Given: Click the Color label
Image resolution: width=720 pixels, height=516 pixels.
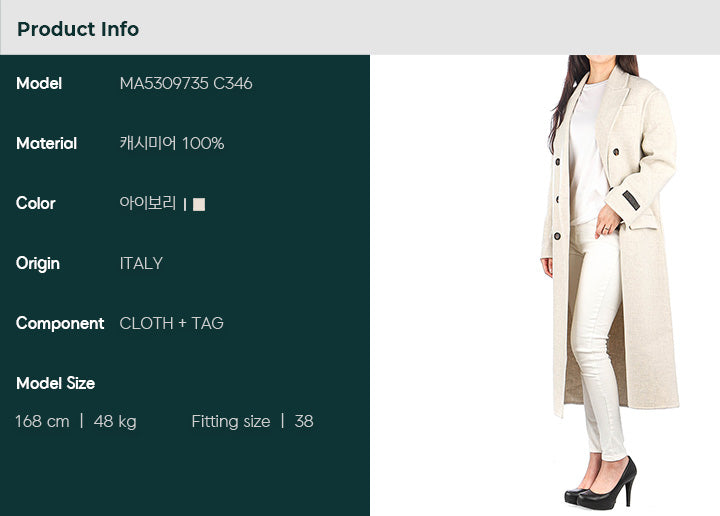Looking at the screenshot, I should pyautogui.click(x=36, y=203).
